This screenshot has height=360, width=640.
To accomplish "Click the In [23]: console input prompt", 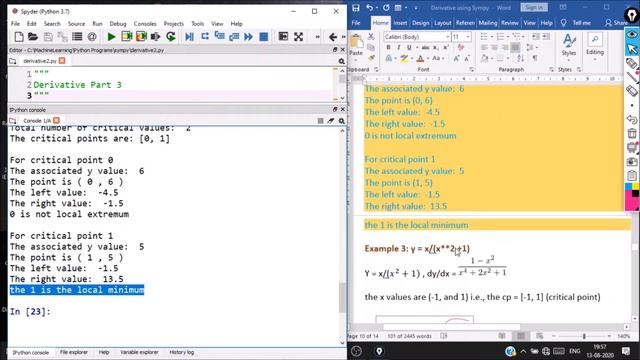I will (x=30, y=312).
